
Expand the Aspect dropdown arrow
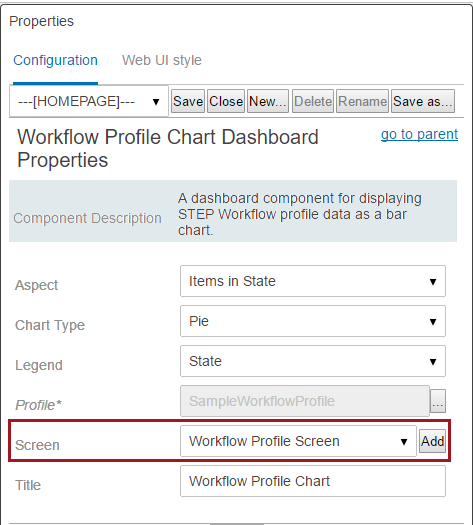(433, 282)
